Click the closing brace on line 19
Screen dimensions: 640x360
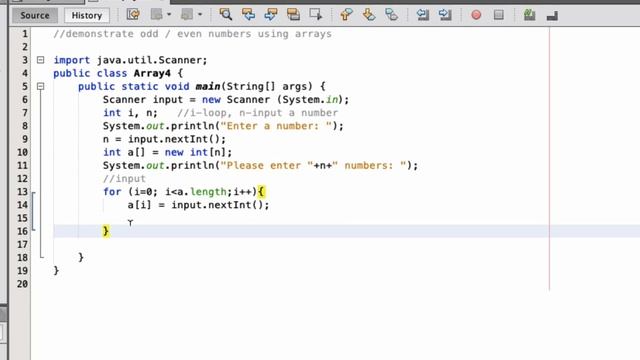pyautogui.click(x=56, y=271)
